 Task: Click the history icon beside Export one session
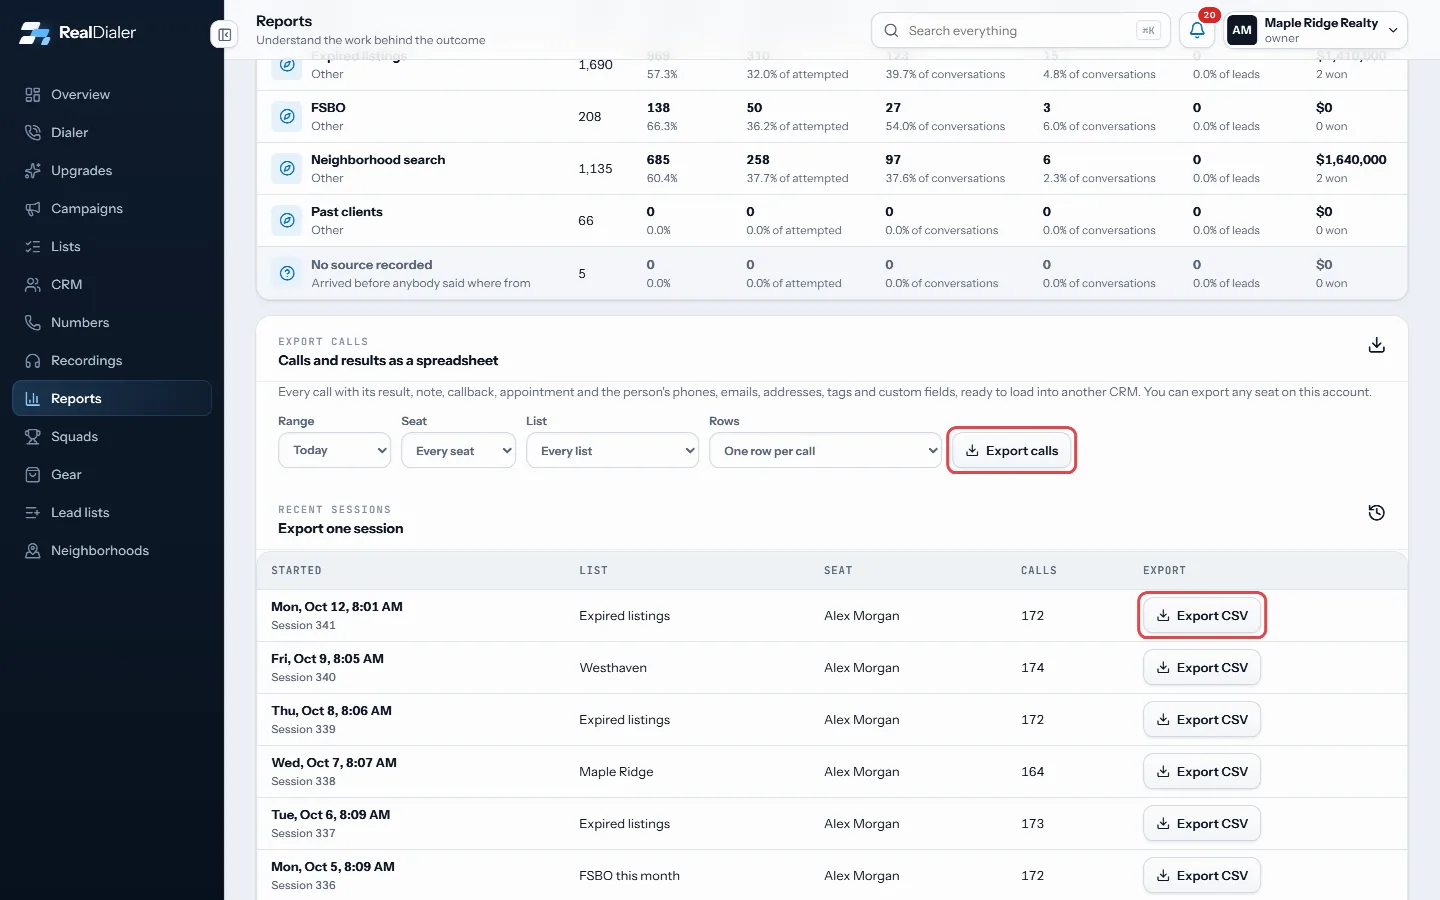1377,513
